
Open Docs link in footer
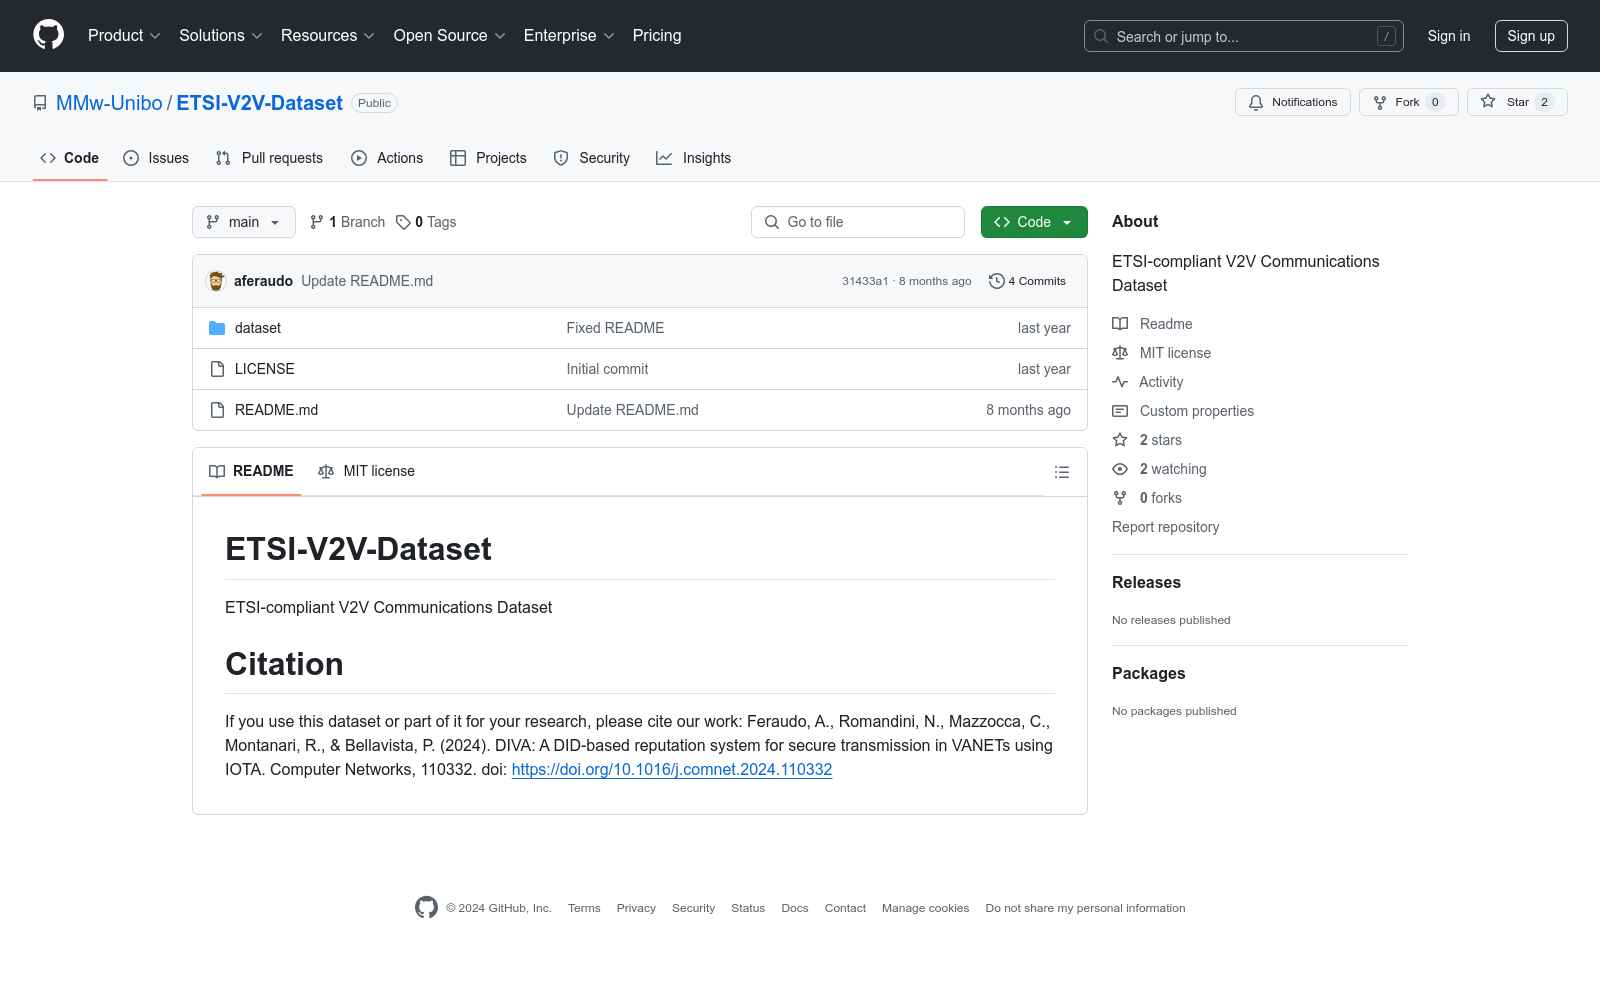click(x=795, y=908)
